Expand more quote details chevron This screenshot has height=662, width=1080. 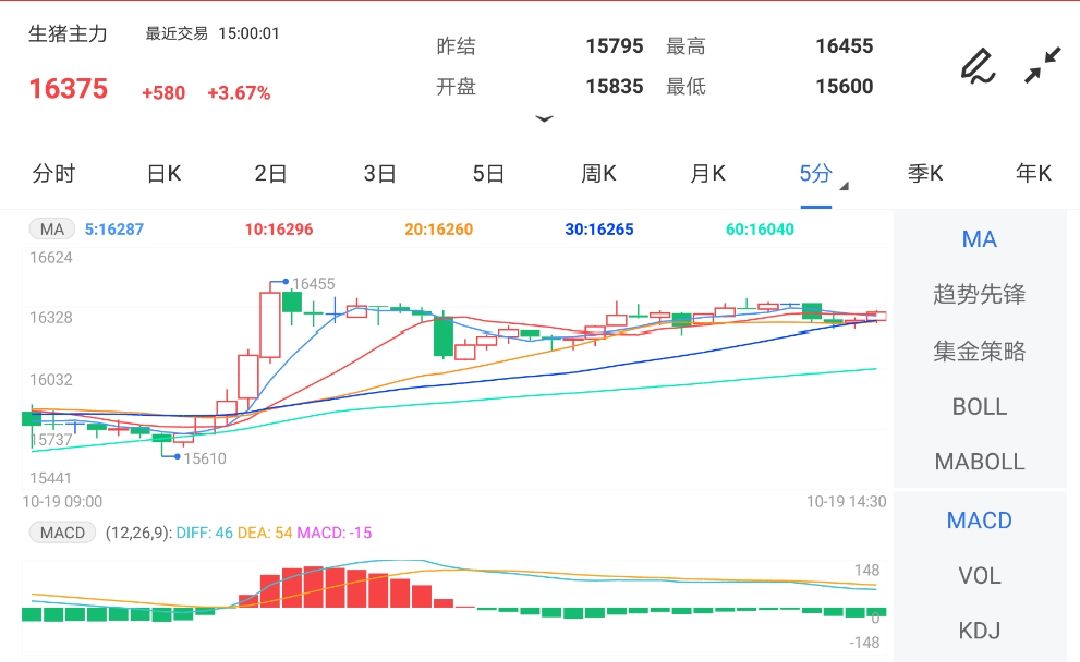pyautogui.click(x=544, y=118)
